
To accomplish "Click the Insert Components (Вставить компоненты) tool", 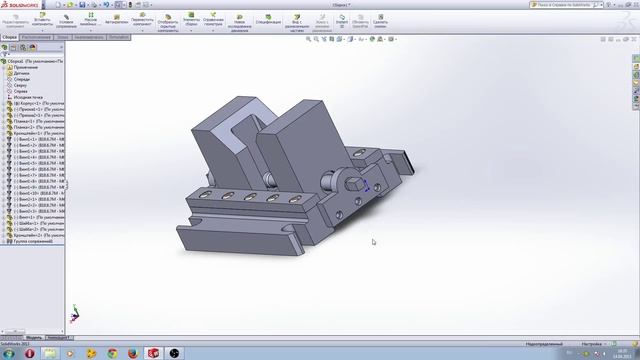I will point(42,20).
